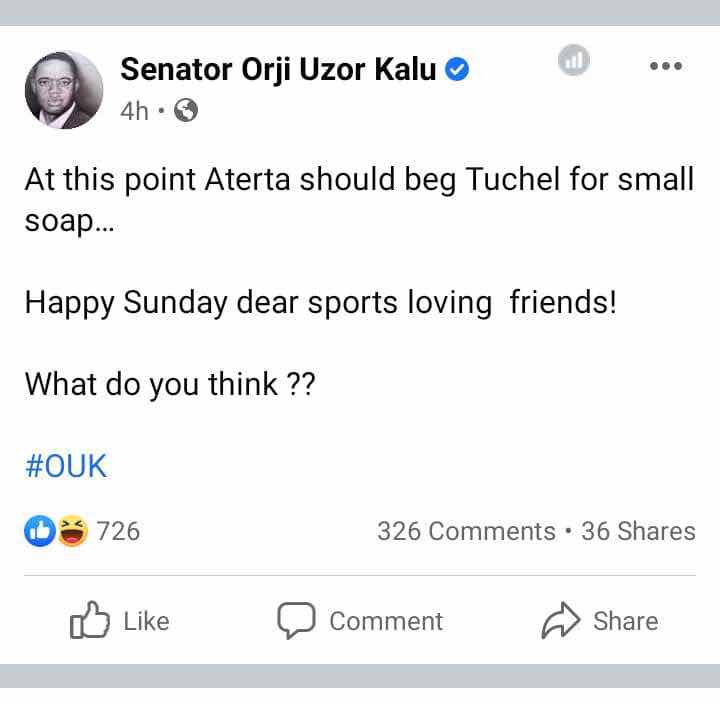Image resolution: width=720 pixels, height=704 pixels.
Task: Visit the Senator Orji Uzor Kalu page name
Action: point(278,69)
